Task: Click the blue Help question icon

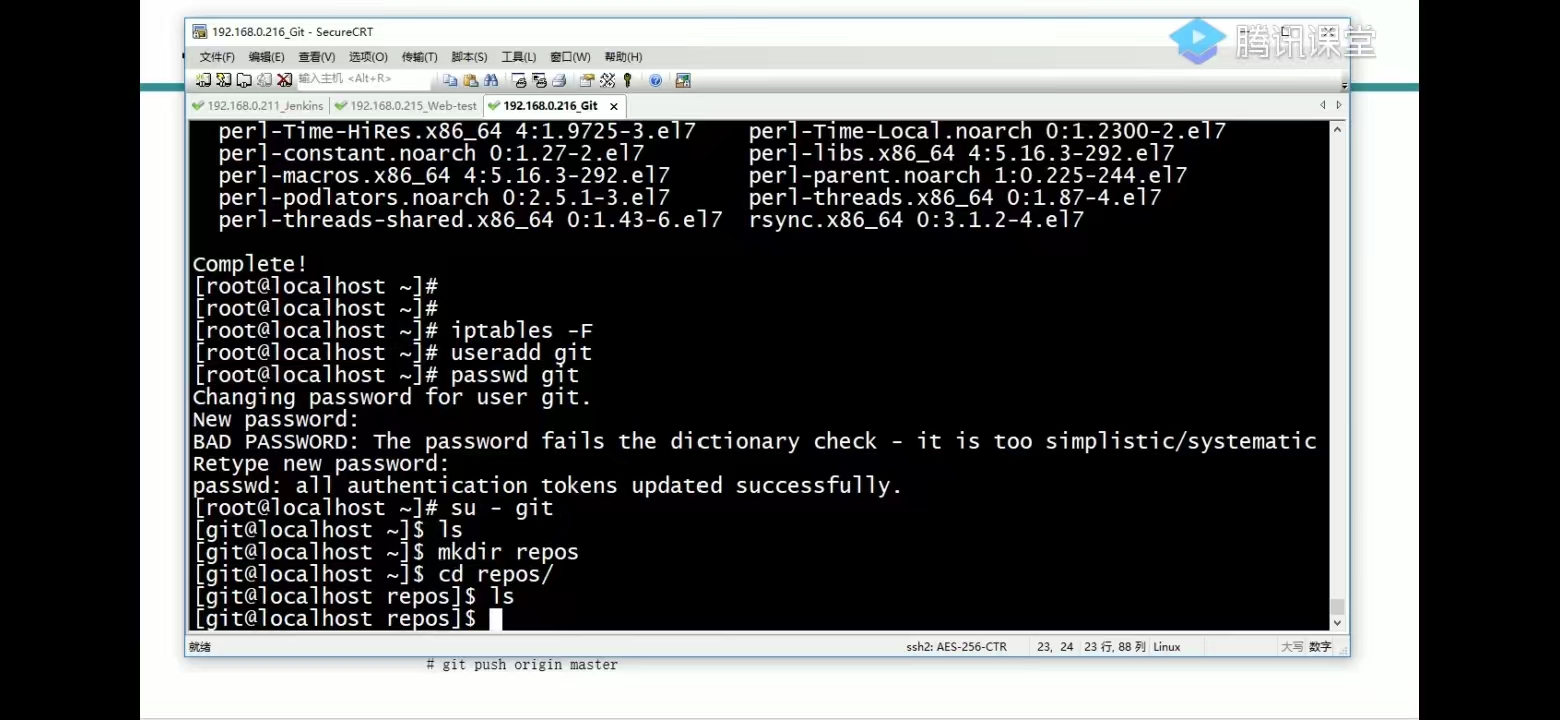Action: tap(655, 80)
